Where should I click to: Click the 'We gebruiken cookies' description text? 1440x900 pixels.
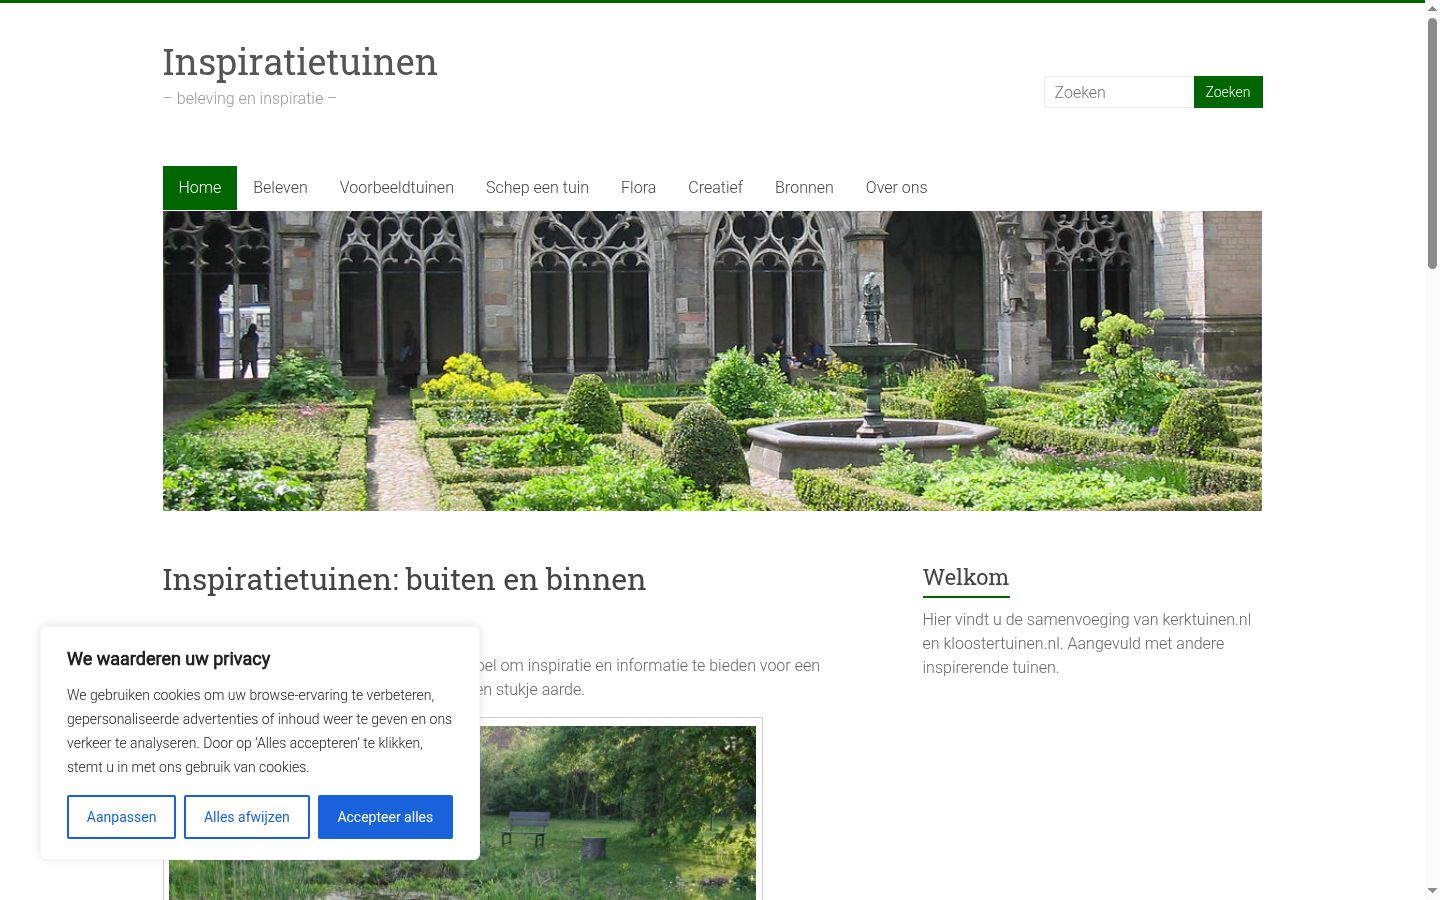[260, 731]
